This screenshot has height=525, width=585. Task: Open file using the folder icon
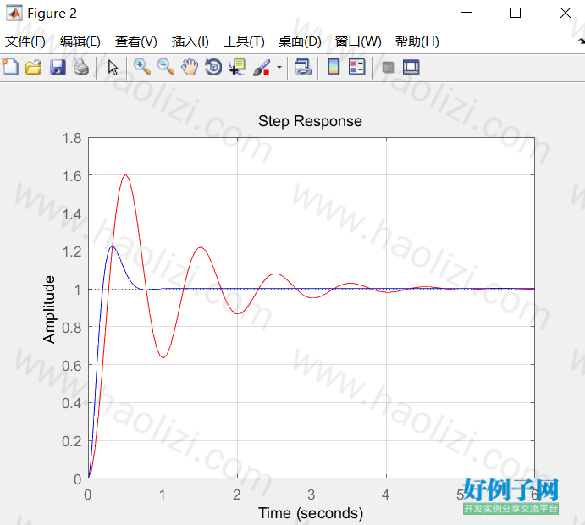coord(33,68)
